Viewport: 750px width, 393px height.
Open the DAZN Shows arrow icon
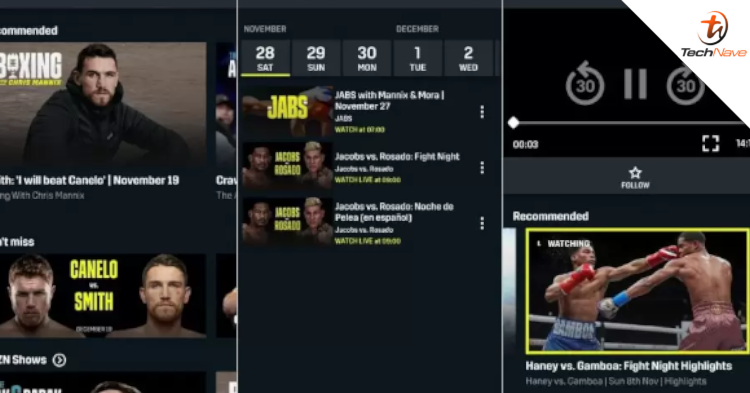click(59, 360)
